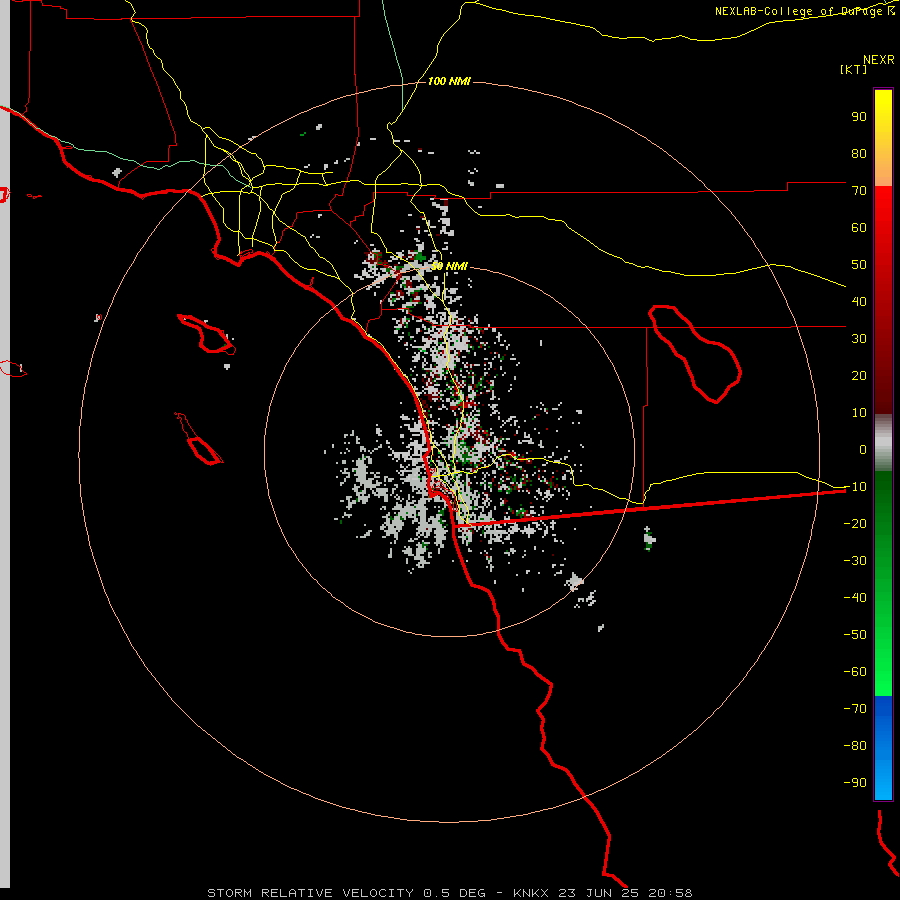Click the 50 NMI range ring label
900x900 pixels.
coord(449,266)
